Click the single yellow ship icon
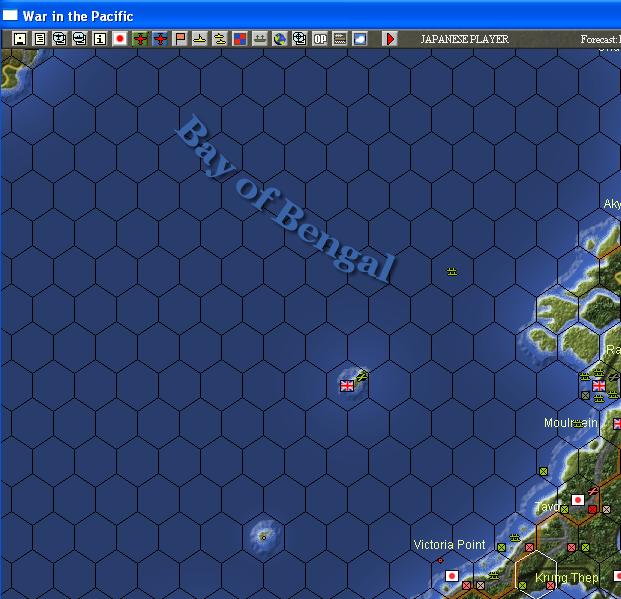The width and height of the screenshot is (621, 599). point(200,39)
